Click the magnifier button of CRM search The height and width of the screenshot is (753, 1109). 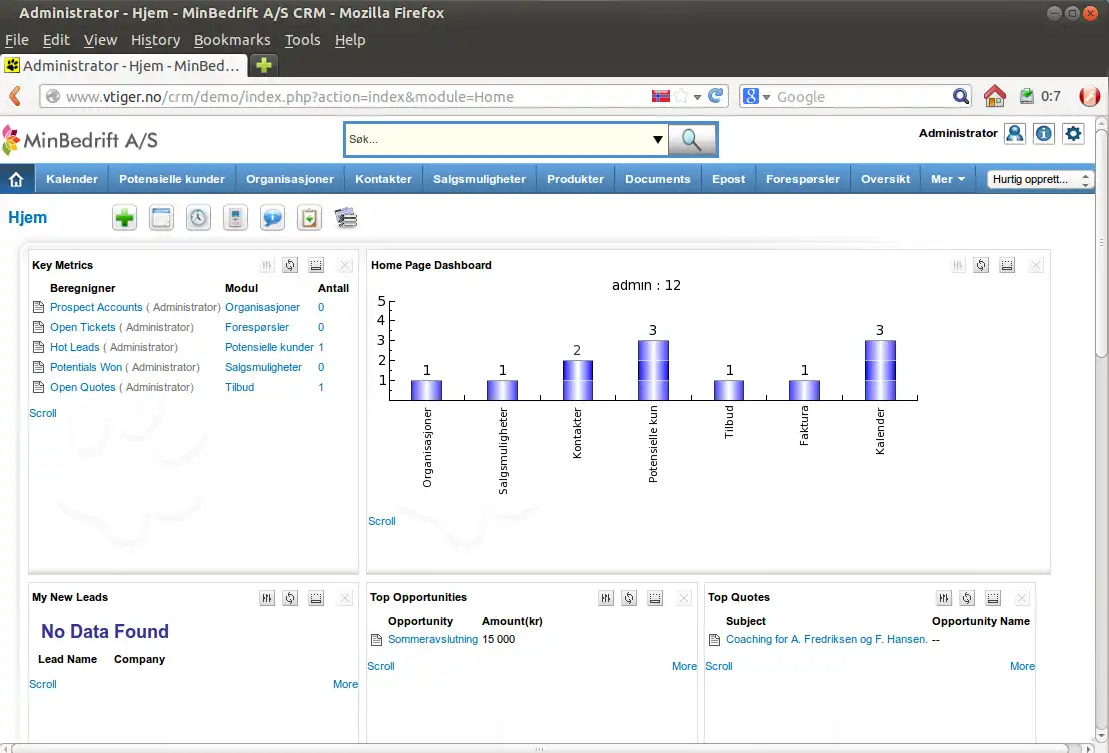point(691,140)
